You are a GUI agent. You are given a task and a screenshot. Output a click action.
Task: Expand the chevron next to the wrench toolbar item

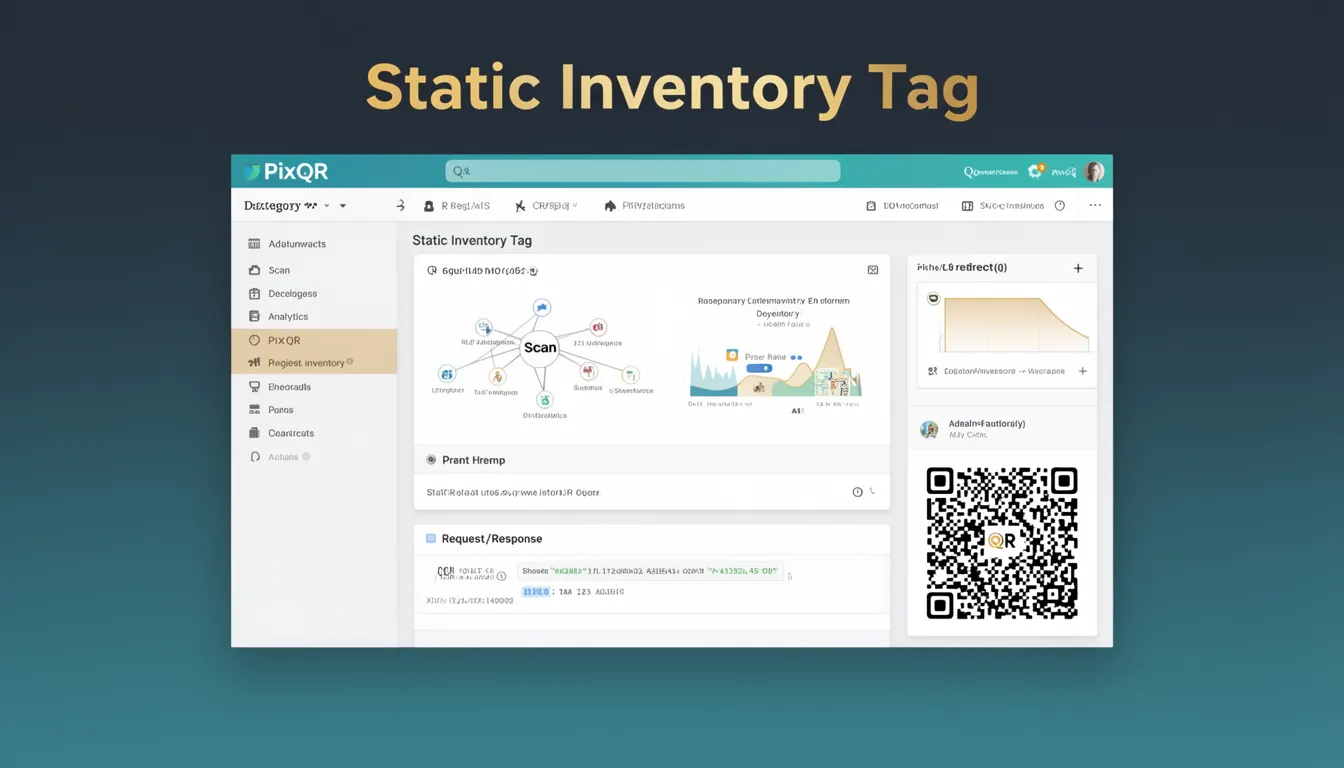tap(575, 206)
